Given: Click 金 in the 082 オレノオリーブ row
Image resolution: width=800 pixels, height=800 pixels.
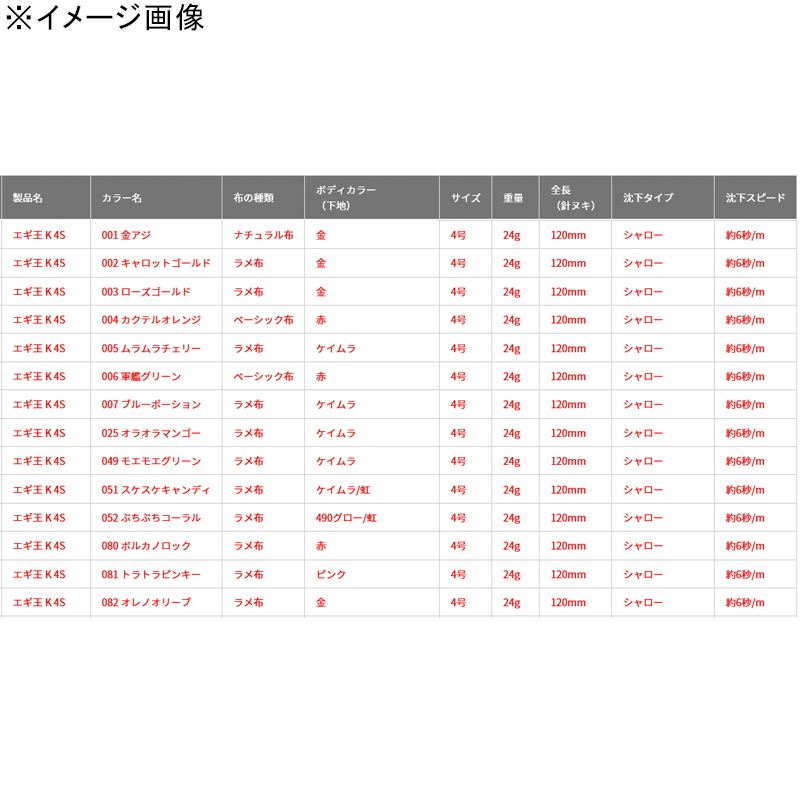Looking at the screenshot, I should click(321, 603).
